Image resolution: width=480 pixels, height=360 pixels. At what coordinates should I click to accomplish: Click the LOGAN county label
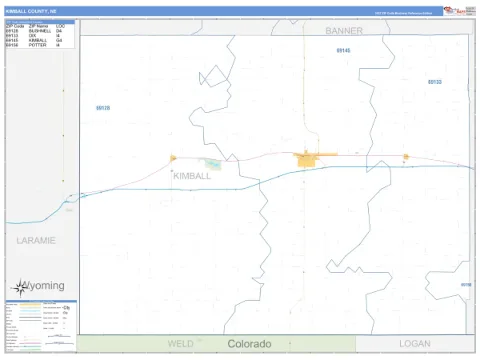[x=415, y=344]
